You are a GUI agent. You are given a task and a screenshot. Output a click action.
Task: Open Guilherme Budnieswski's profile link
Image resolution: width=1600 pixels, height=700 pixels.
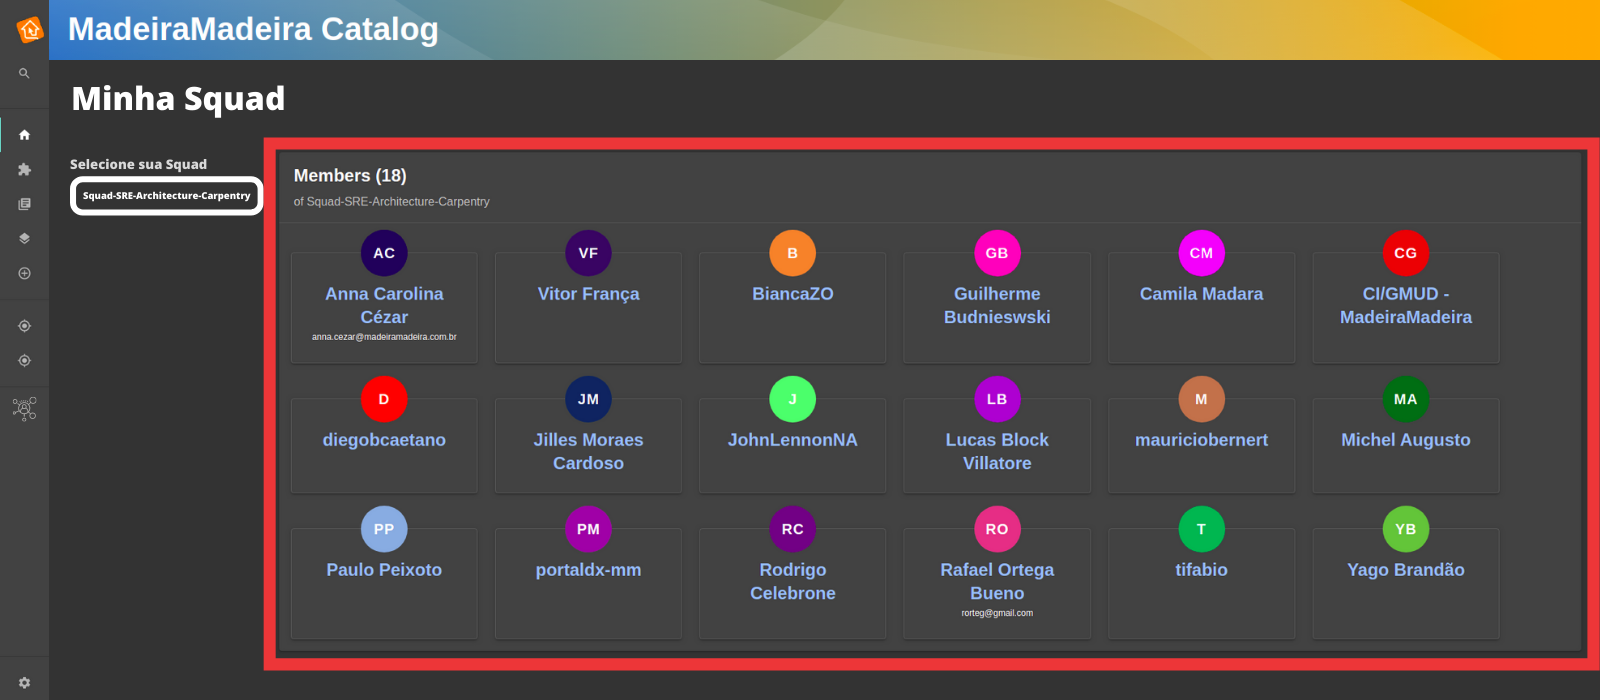(997, 305)
